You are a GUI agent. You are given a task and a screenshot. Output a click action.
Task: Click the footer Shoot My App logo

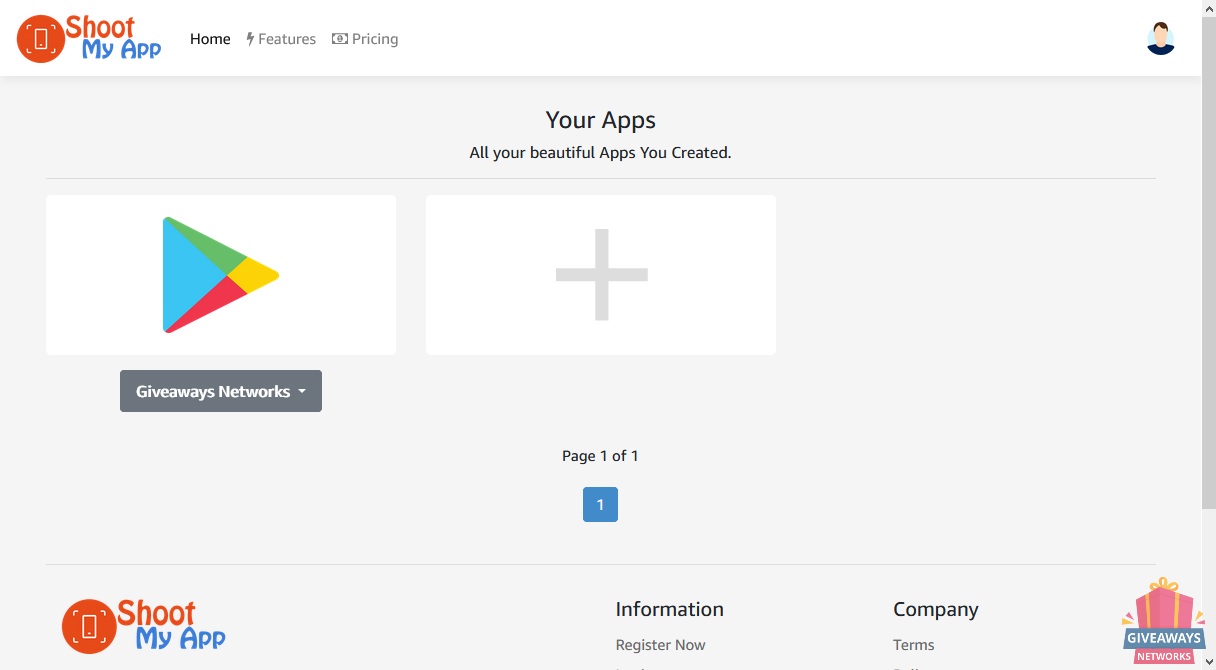[144, 626]
